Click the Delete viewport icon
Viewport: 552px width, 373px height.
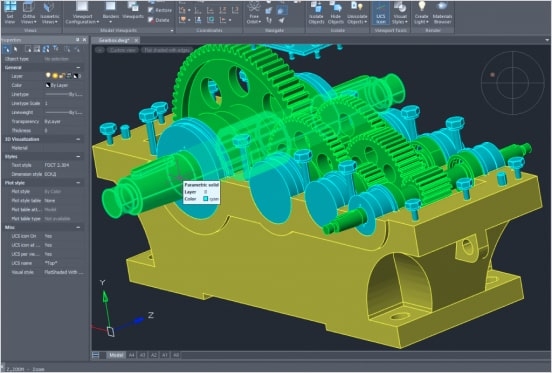point(159,20)
